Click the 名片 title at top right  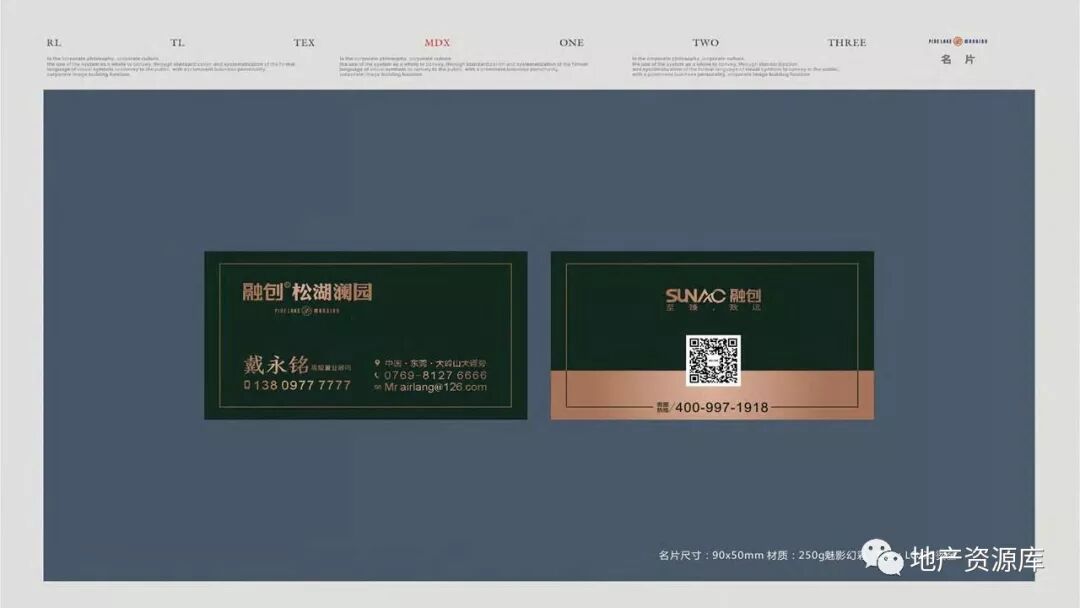pos(958,59)
